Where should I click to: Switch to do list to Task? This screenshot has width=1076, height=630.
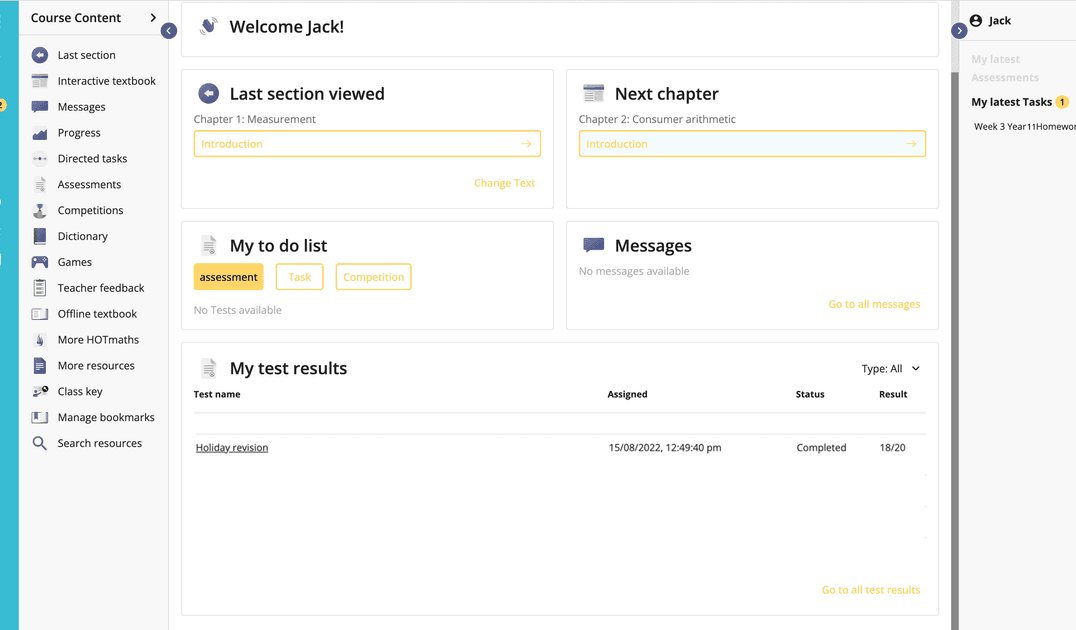[299, 277]
